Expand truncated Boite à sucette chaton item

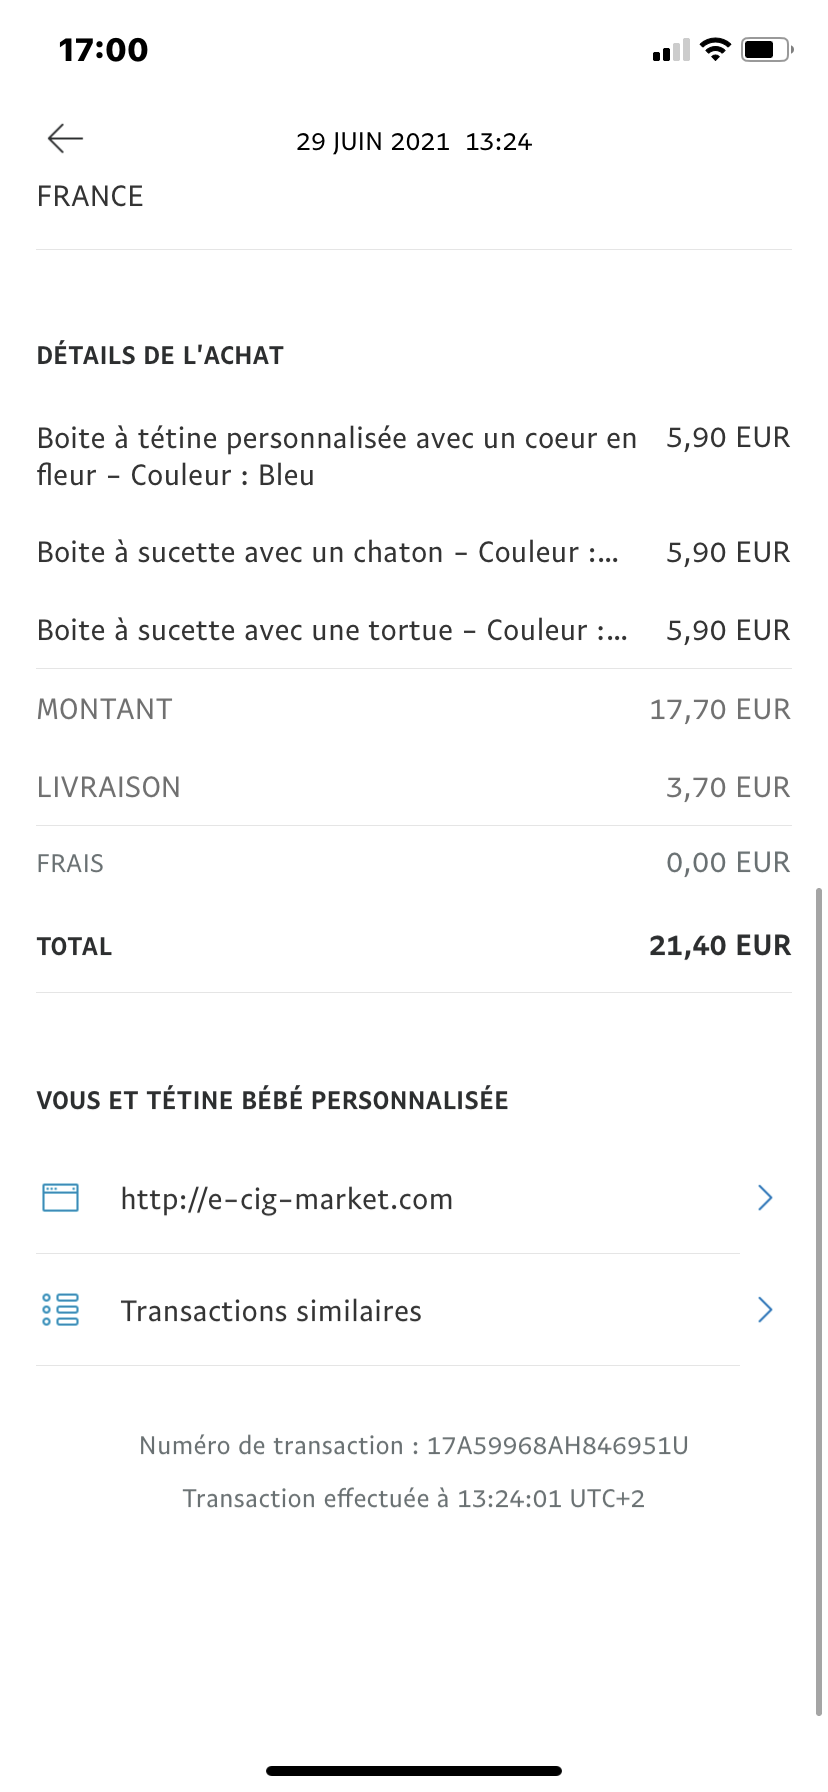point(328,552)
